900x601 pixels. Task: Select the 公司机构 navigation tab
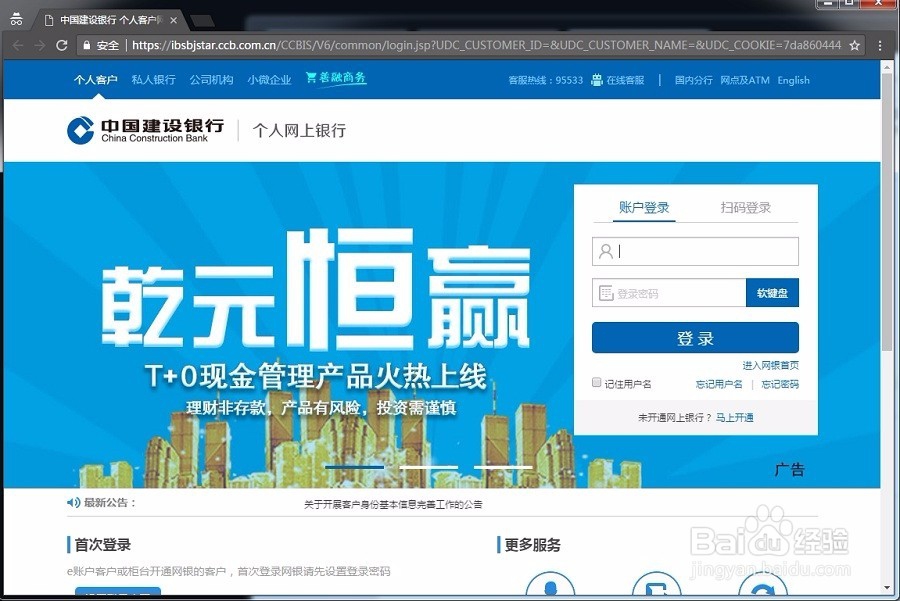tap(211, 80)
